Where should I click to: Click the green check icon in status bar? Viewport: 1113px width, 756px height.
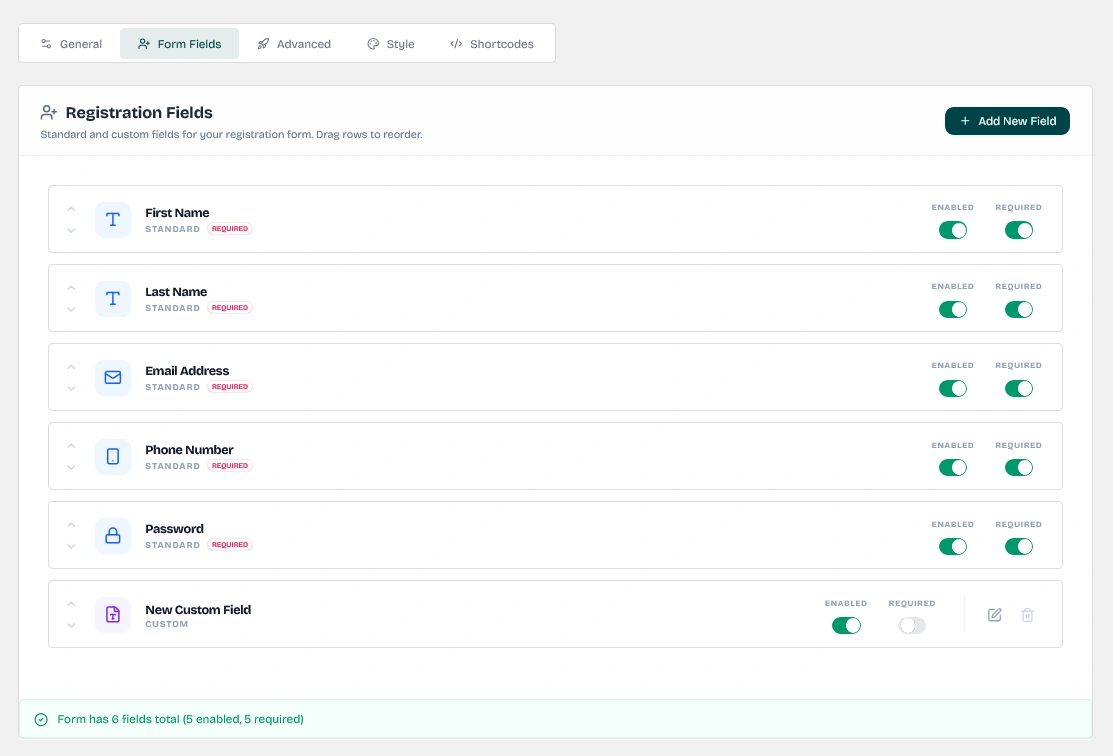41,719
